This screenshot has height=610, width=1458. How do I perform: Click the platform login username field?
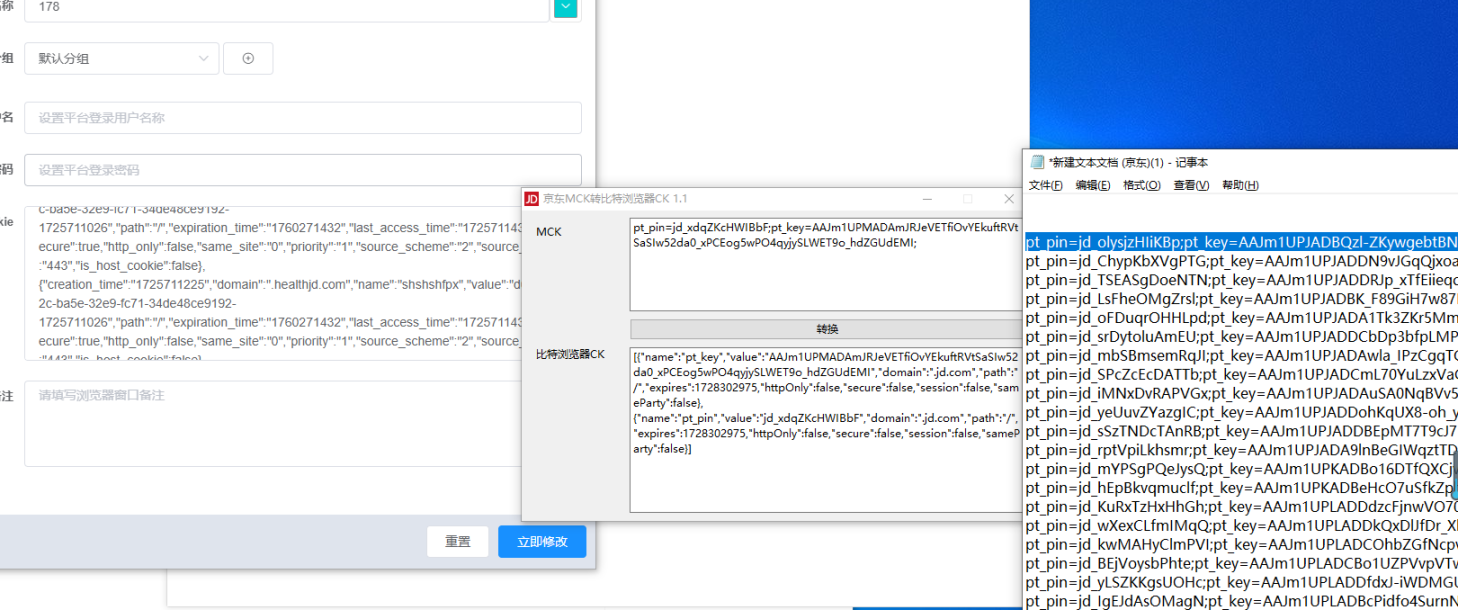point(302,118)
